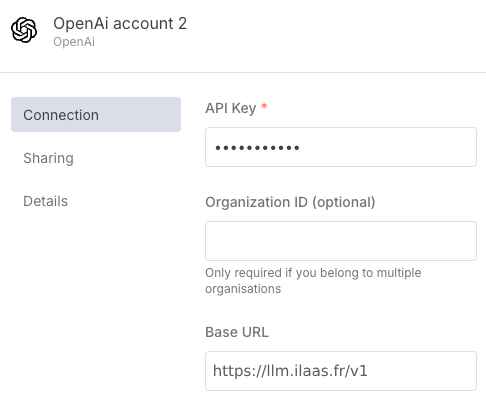Click 'llm.ilaas.fr' within the Base URL
Viewport: 486px width, 402px height.
point(302,371)
